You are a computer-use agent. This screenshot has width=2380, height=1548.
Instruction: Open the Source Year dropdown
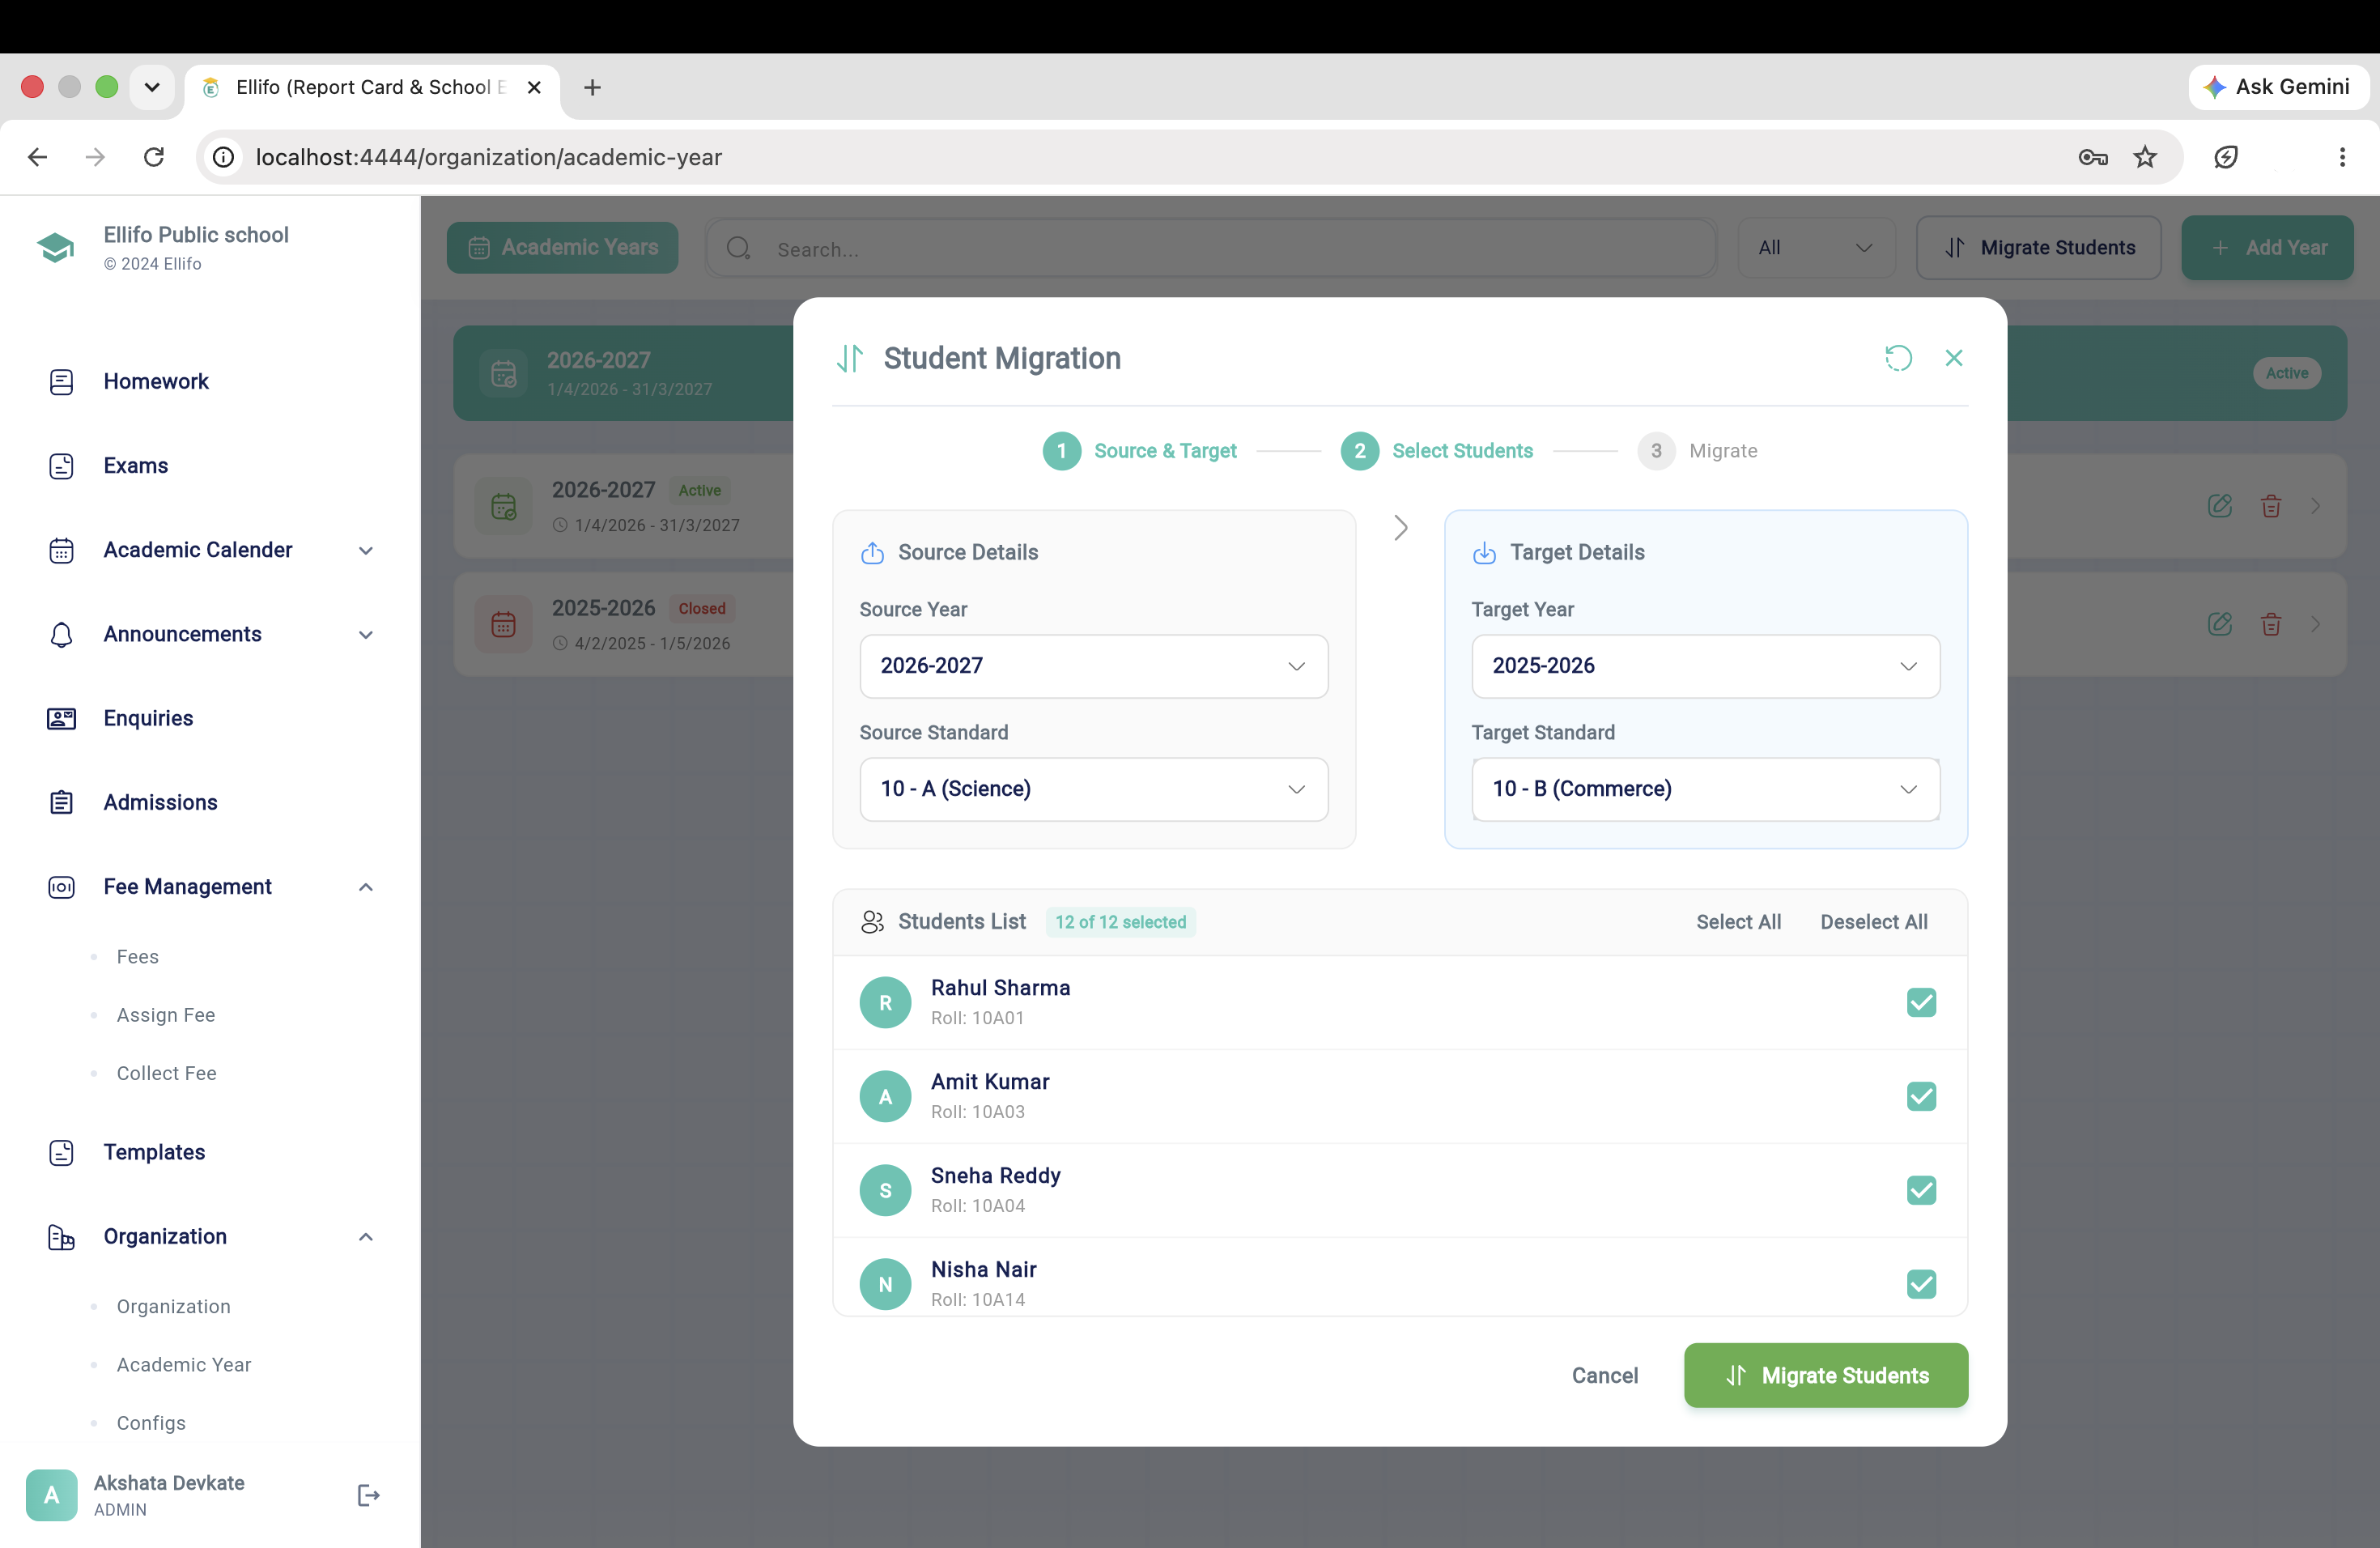pos(1094,666)
